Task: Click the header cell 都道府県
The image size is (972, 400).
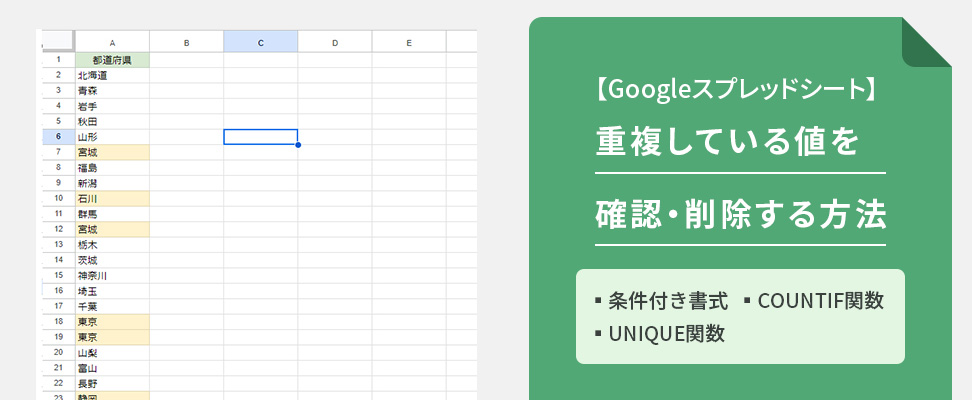Action: pos(112,60)
